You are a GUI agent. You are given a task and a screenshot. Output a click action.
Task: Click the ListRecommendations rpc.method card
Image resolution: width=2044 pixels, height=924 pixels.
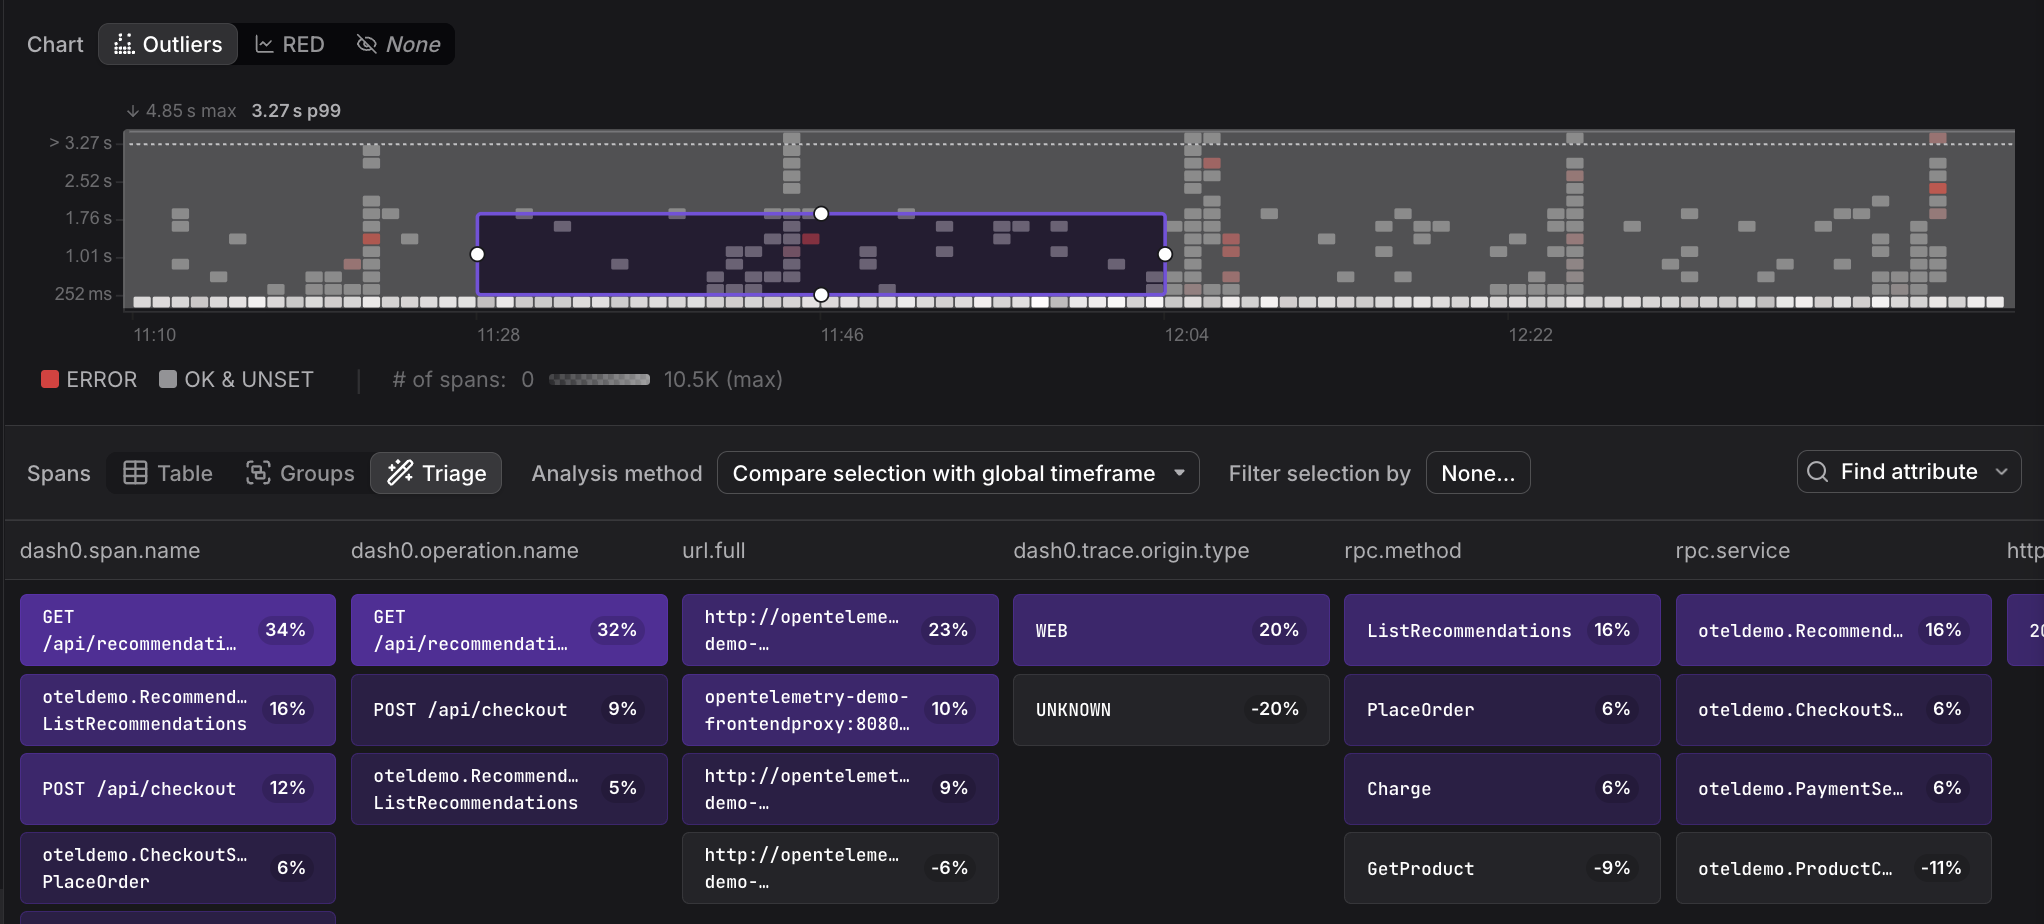click(x=1501, y=630)
